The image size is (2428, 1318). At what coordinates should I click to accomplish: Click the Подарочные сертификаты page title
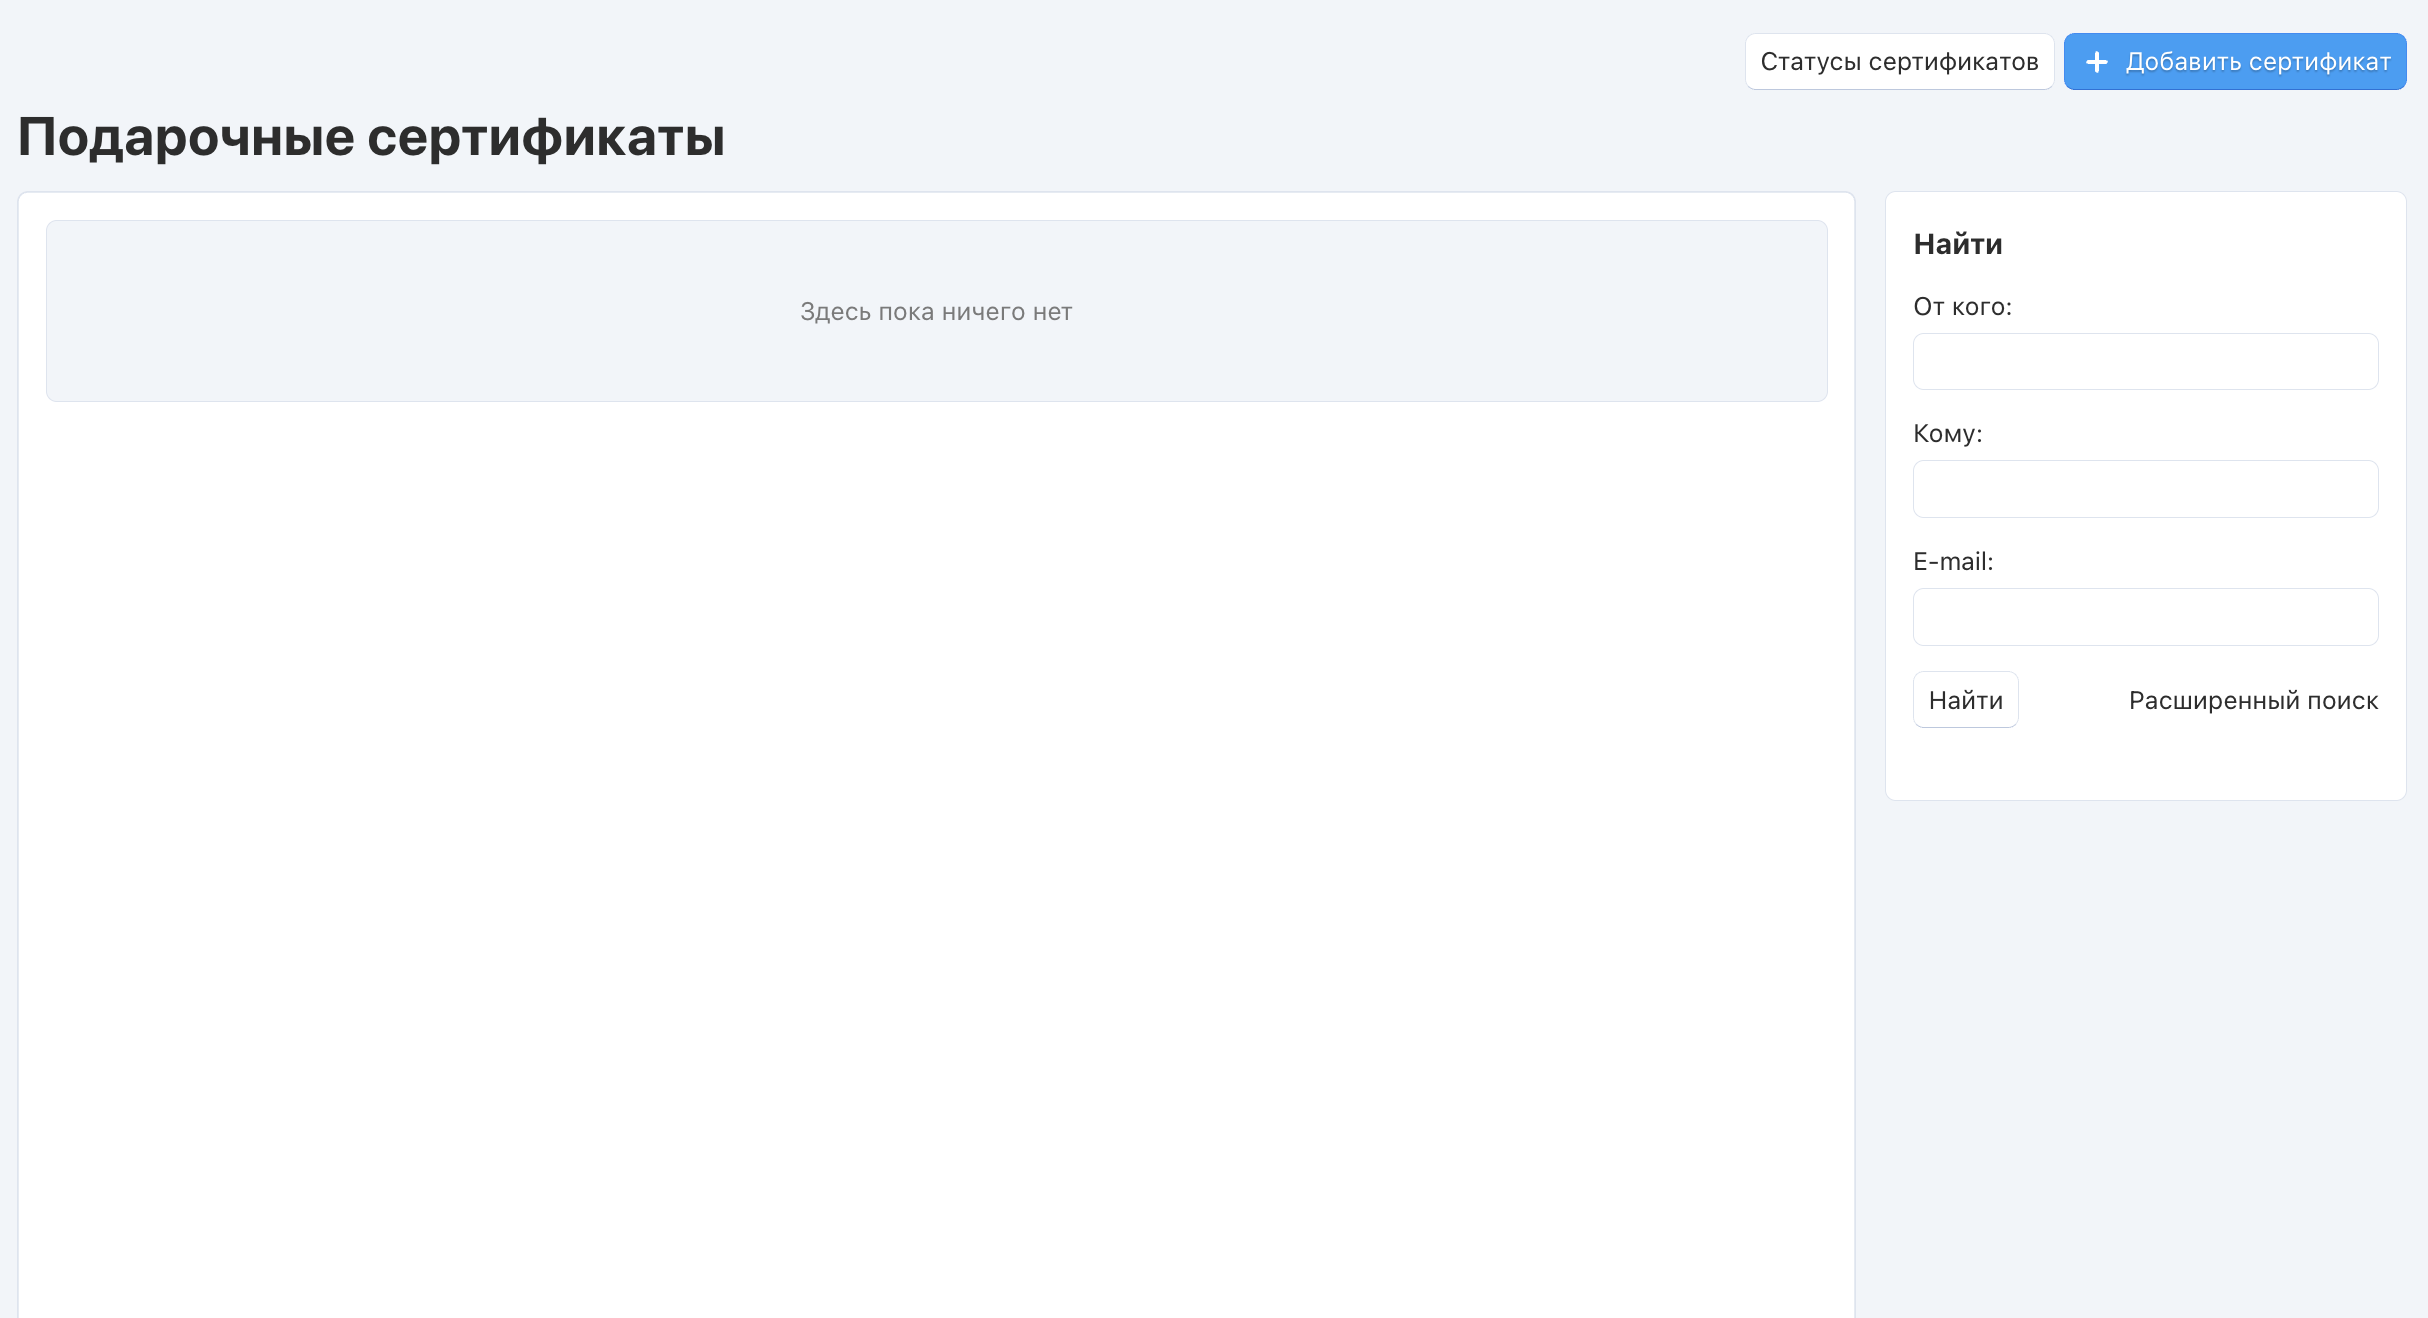click(371, 137)
